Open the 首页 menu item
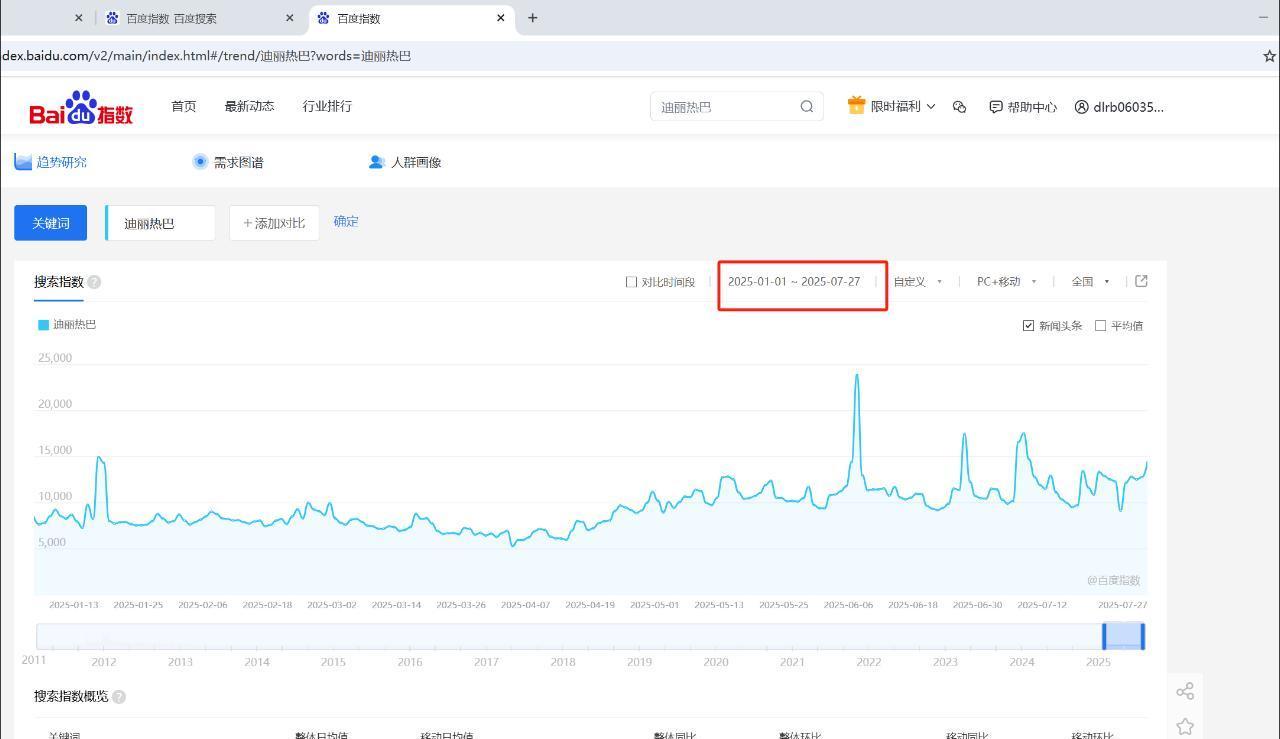The image size is (1280, 739). pyautogui.click(x=184, y=106)
